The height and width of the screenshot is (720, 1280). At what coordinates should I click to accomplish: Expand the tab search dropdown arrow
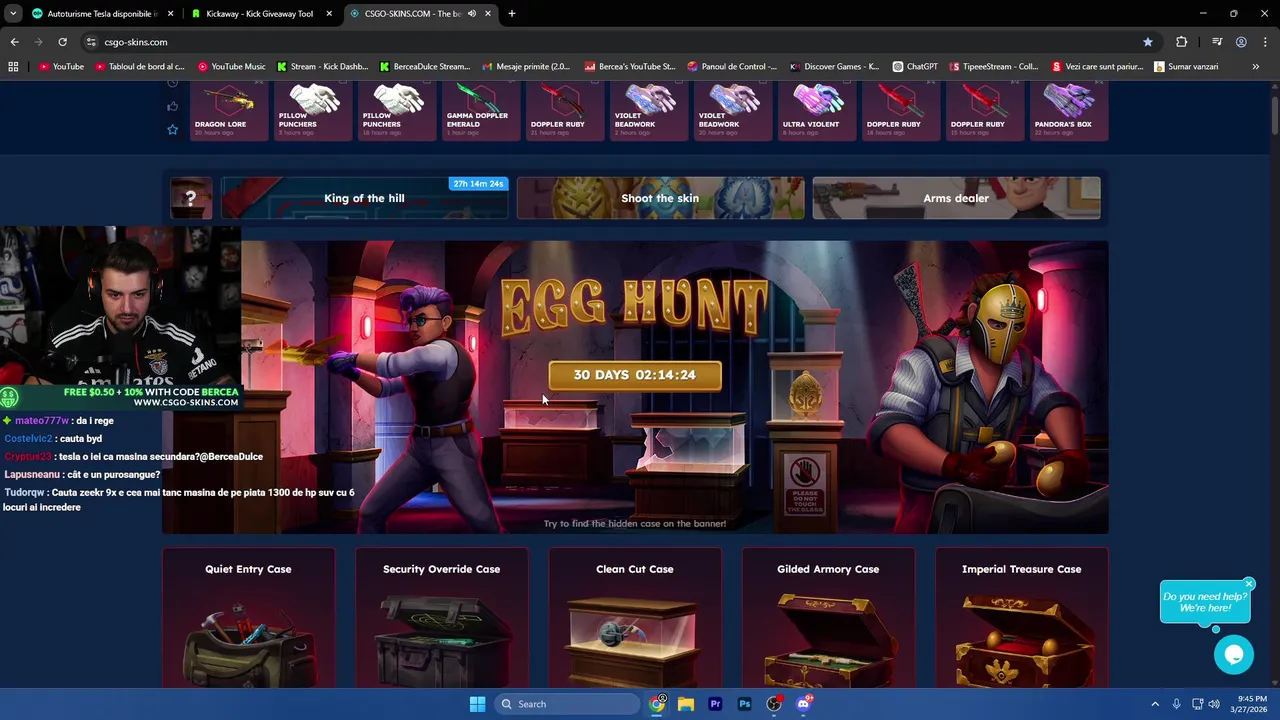12,14
